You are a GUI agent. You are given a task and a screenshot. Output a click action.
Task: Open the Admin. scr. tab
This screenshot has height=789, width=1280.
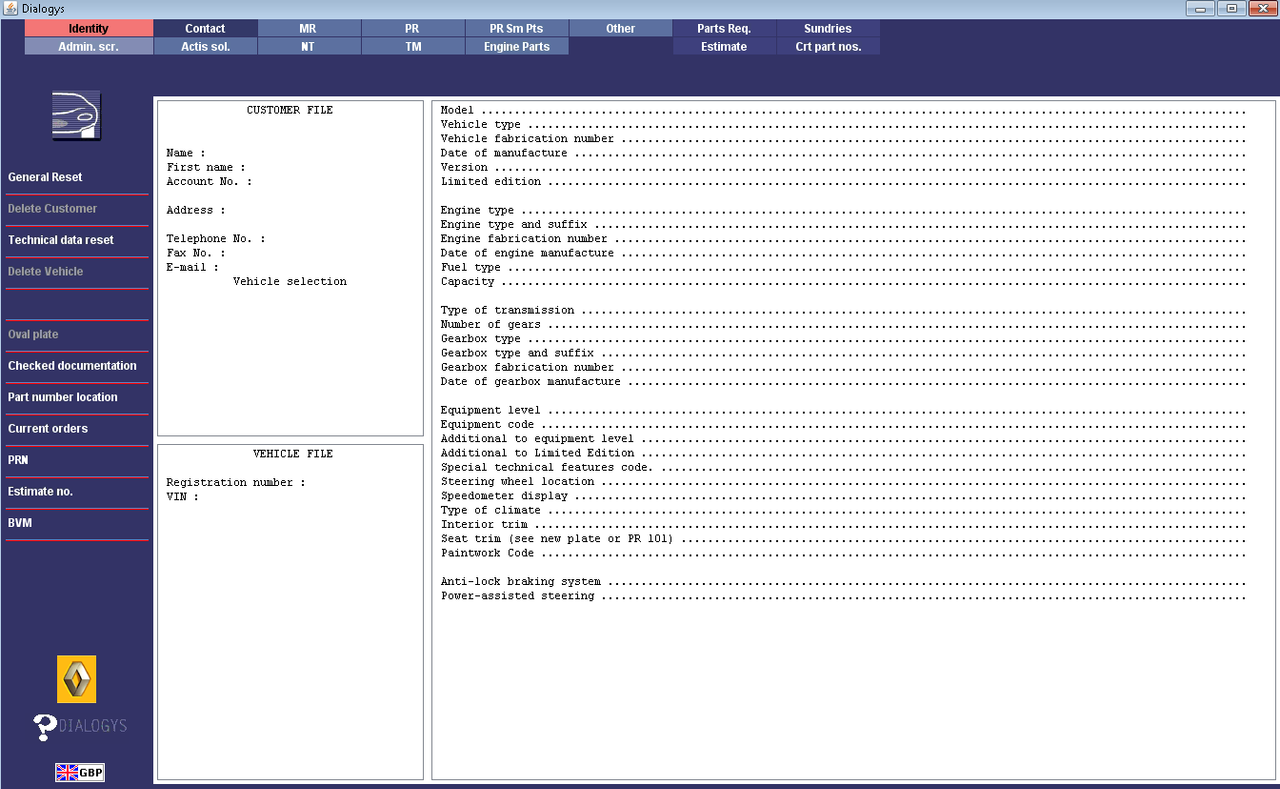tap(89, 46)
